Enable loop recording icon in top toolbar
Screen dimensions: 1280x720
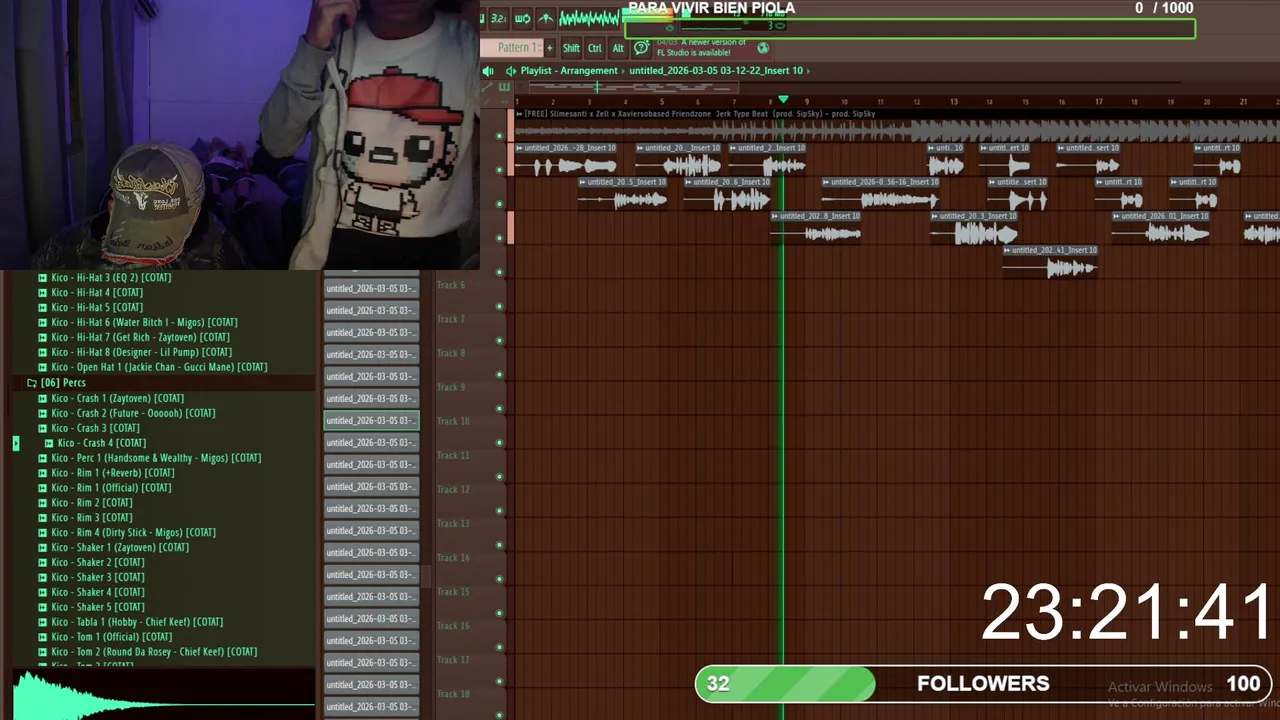(522, 19)
